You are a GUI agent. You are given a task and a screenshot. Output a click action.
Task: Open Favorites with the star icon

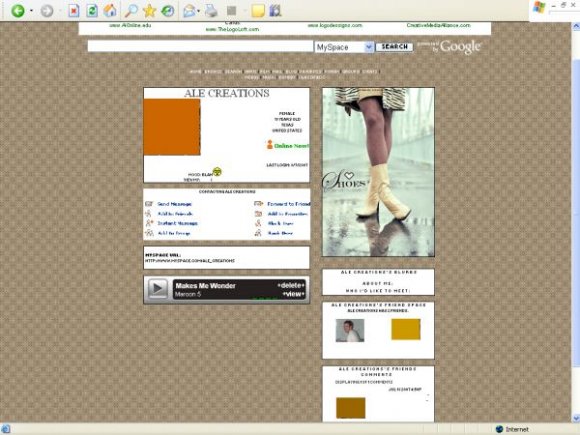tap(149, 11)
